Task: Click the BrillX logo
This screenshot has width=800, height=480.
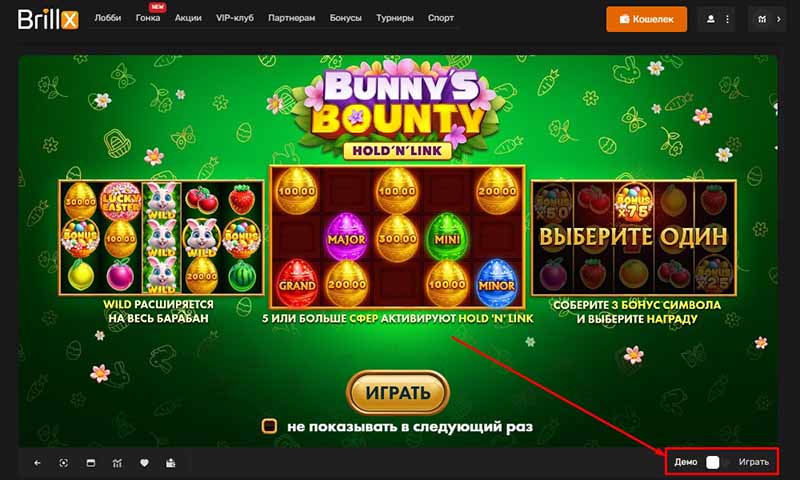Action: (48, 19)
